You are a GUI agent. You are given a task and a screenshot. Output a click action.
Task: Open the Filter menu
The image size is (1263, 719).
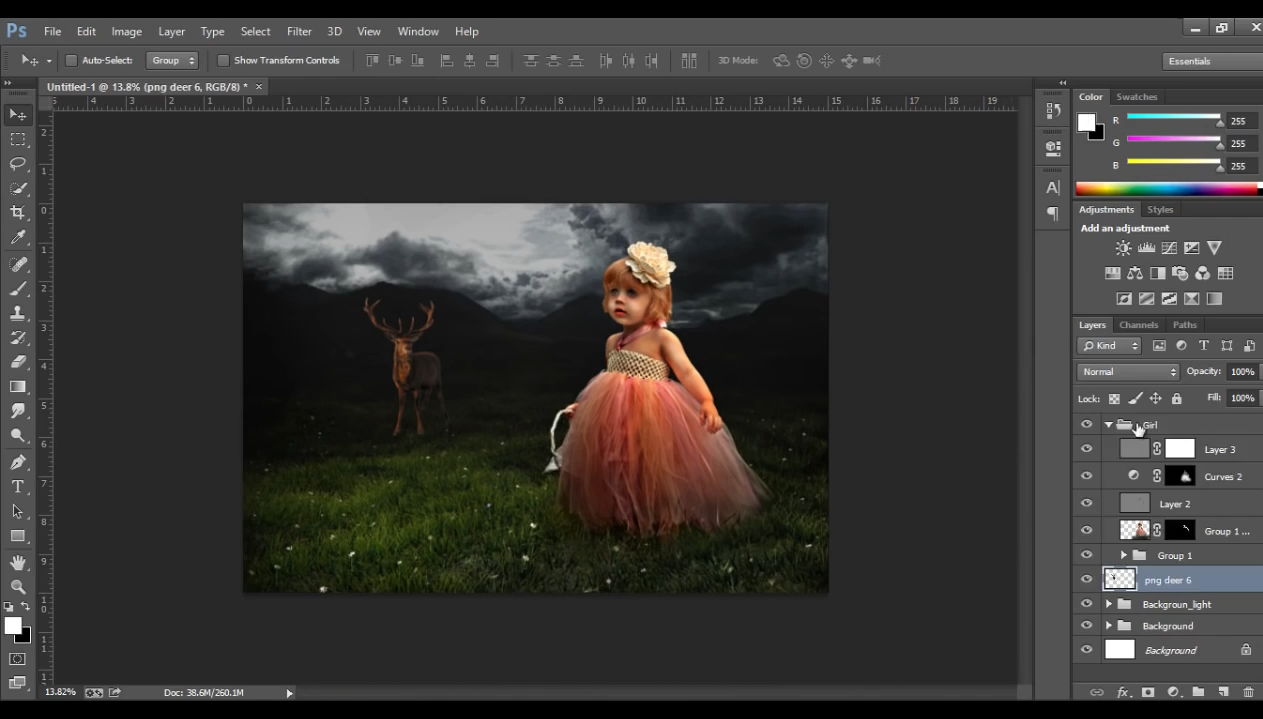(298, 31)
